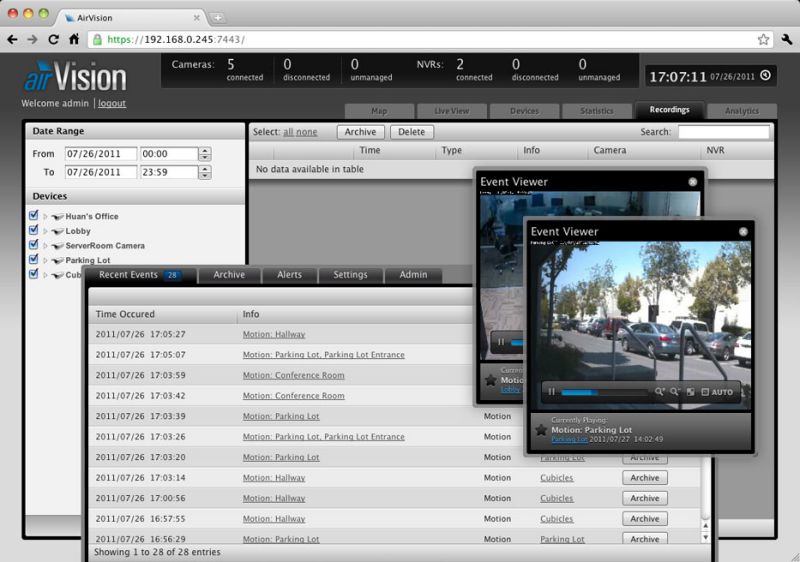Click the zoom out magnifier in Event Viewer
The width and height of the screenshot is (800, 562).
[675, 392]
